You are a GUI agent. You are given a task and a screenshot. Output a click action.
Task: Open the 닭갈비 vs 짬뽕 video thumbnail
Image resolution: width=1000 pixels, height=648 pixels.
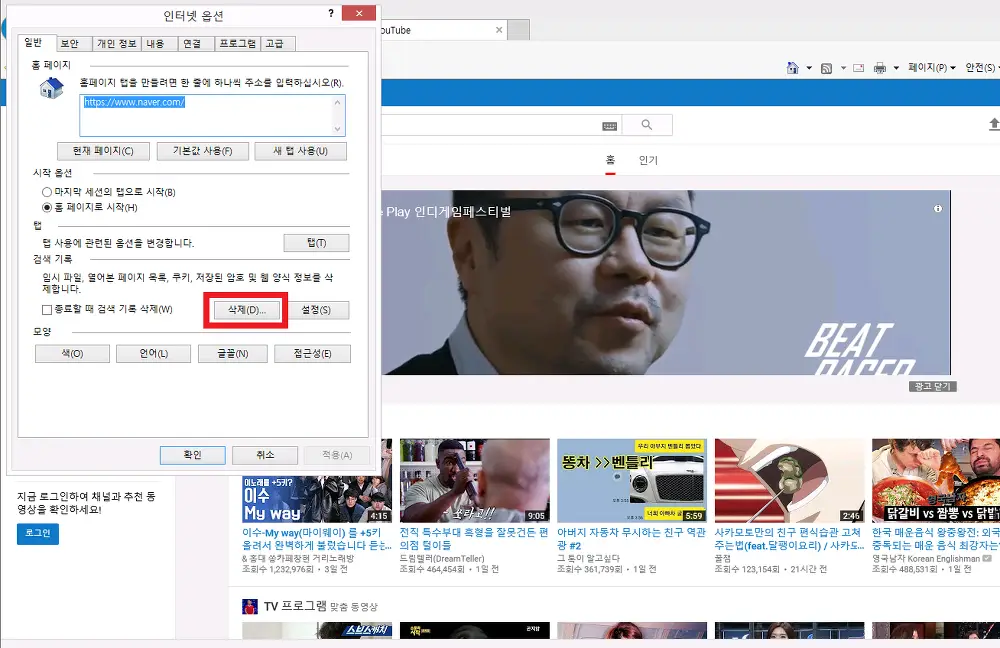tap(936, 481)
